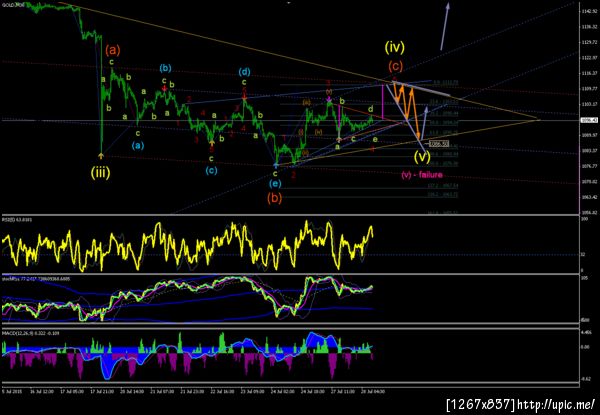Screen dimensions: 600x415
Task: Click the boxed 1086.50 target price label
Action: tap(439, 144)
